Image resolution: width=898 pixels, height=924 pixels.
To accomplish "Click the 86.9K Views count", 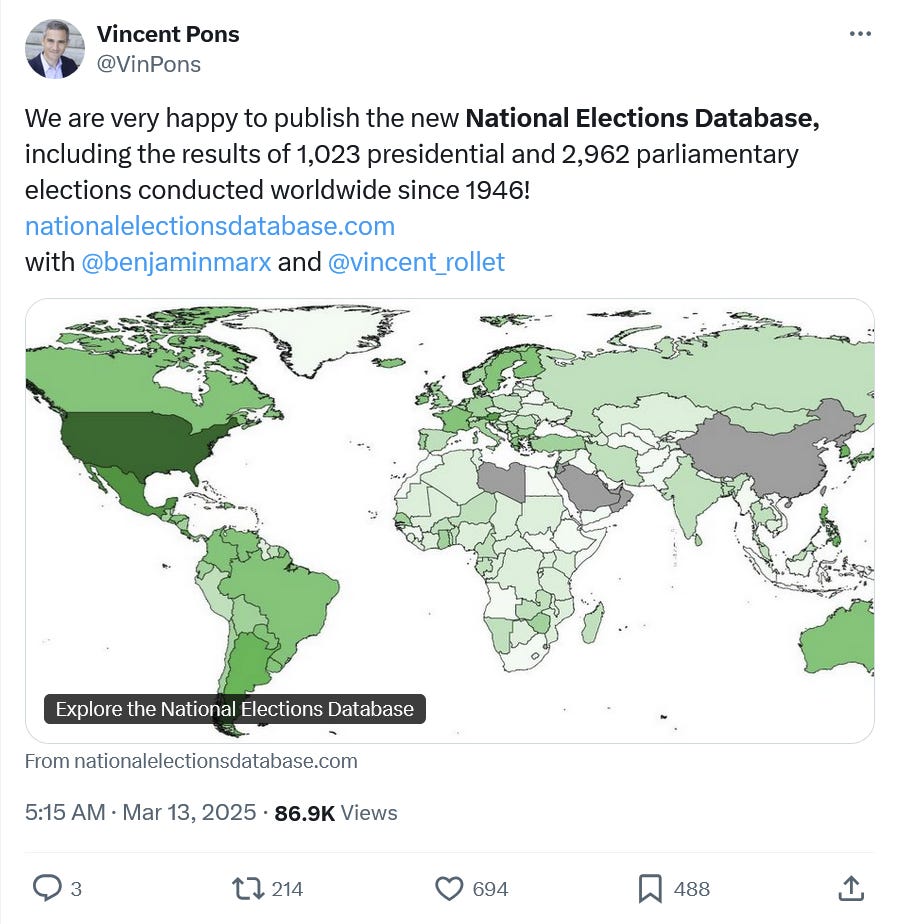I will click(336, 813).
